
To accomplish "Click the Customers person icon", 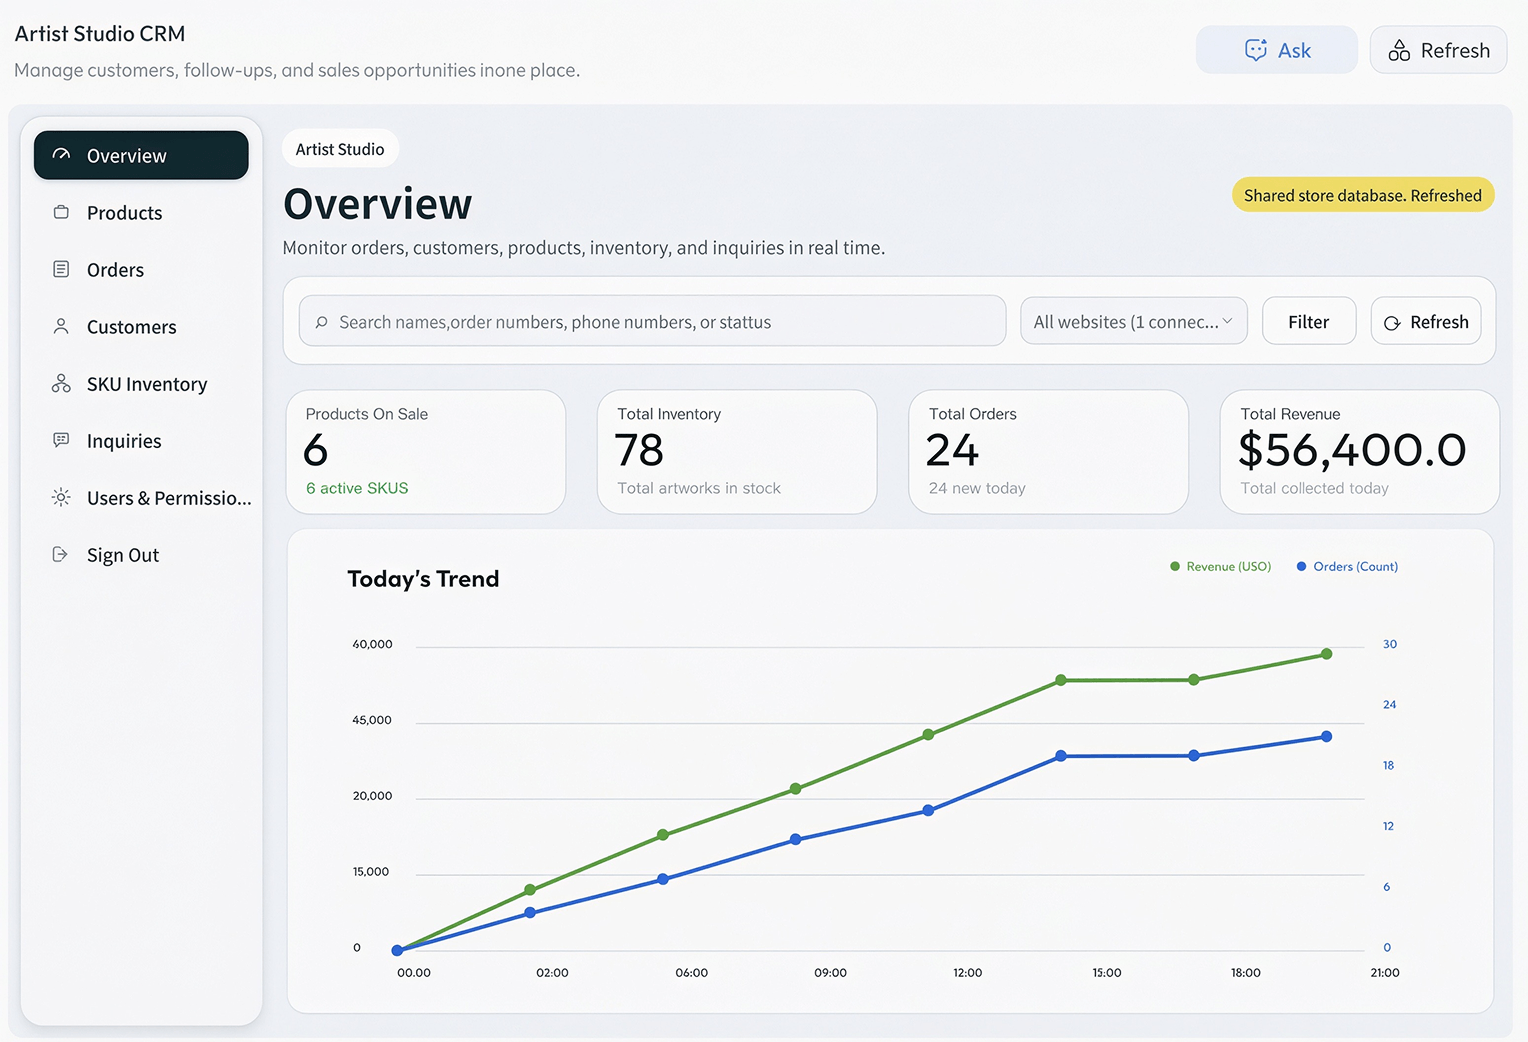I will point(61,326).
